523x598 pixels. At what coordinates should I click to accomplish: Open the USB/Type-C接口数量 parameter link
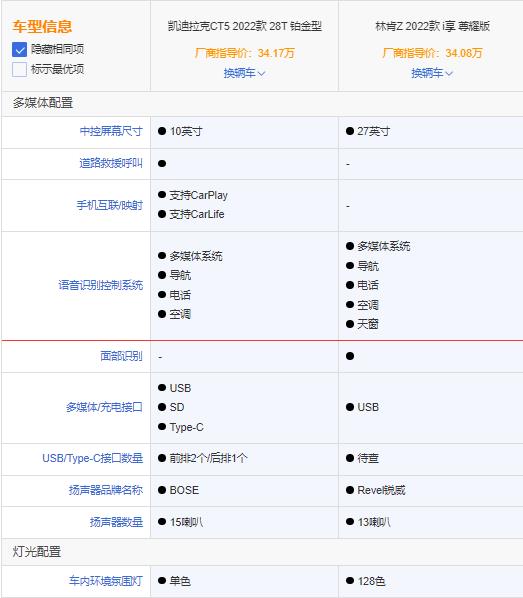[93, 458]
